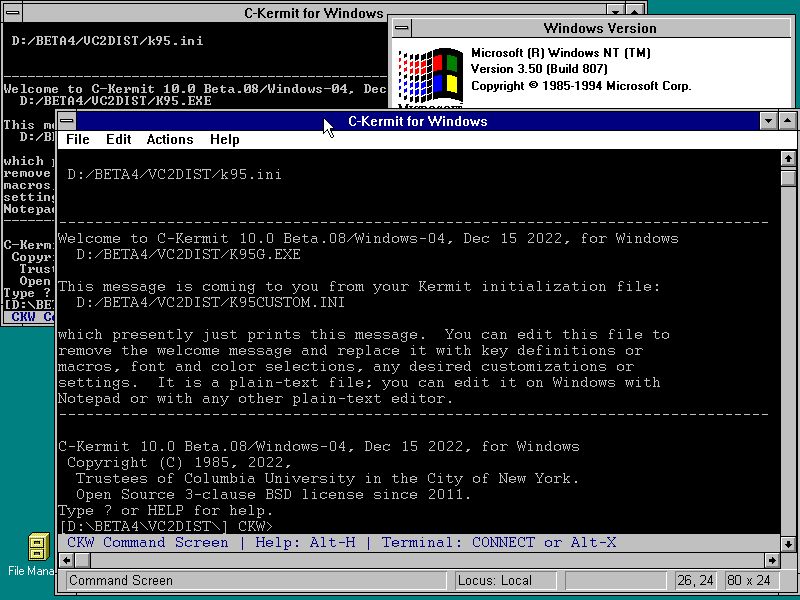This screenshot has width=800, height=600.
Task: Click the horizontal scrollbar right arrow
Action: 772,560
